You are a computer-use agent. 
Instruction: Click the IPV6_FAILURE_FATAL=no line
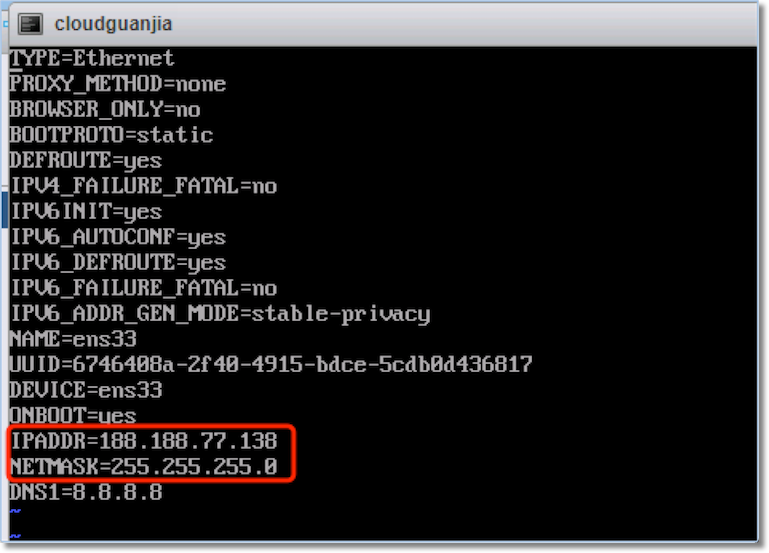143,288
